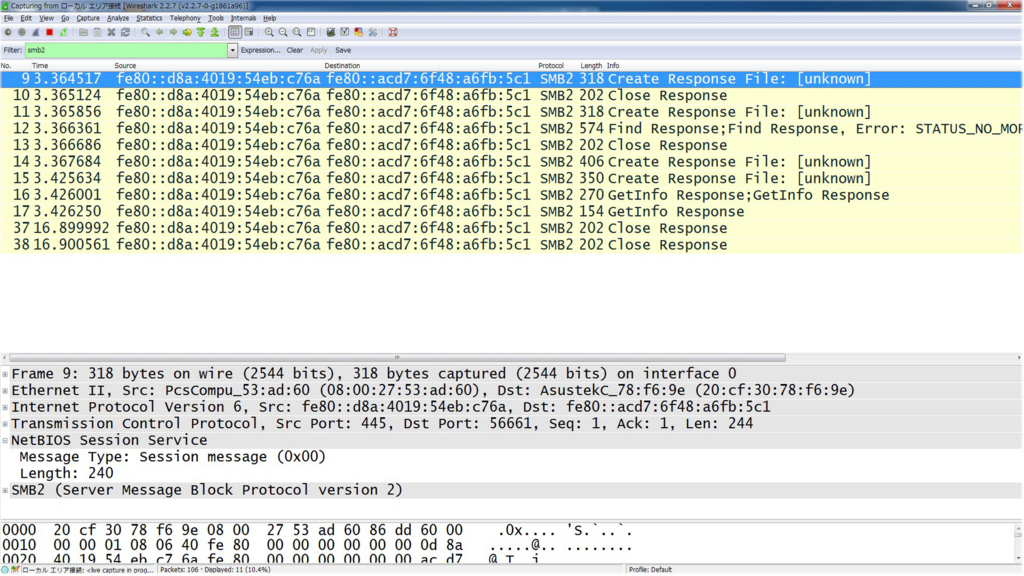Sort by Info column header

pos(613,66)
